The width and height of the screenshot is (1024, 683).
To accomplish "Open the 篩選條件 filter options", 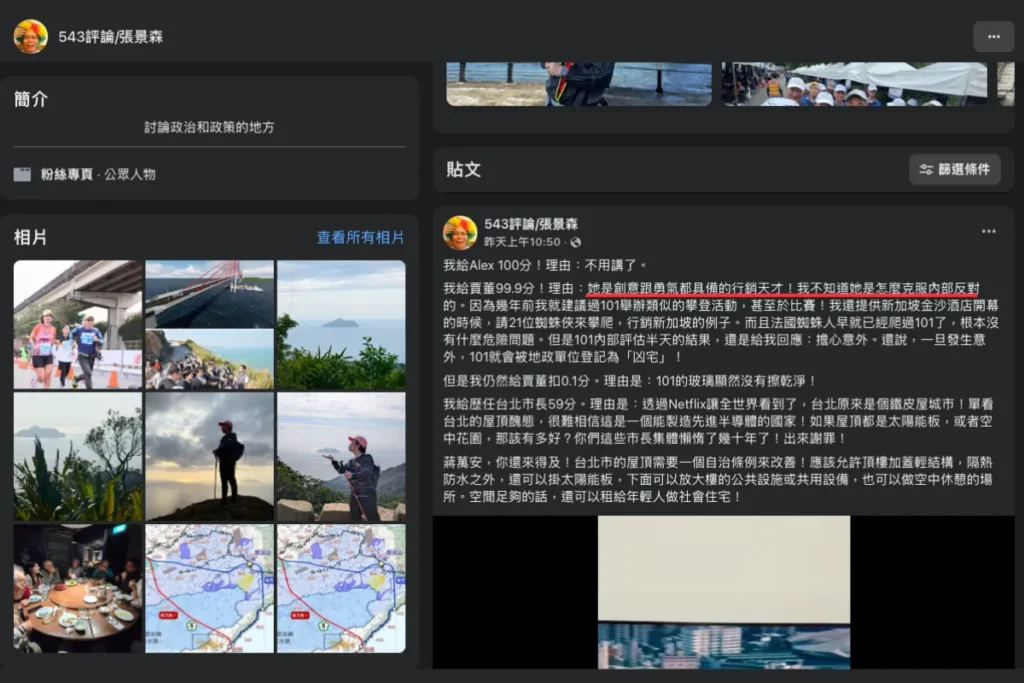I will point(955,170).
